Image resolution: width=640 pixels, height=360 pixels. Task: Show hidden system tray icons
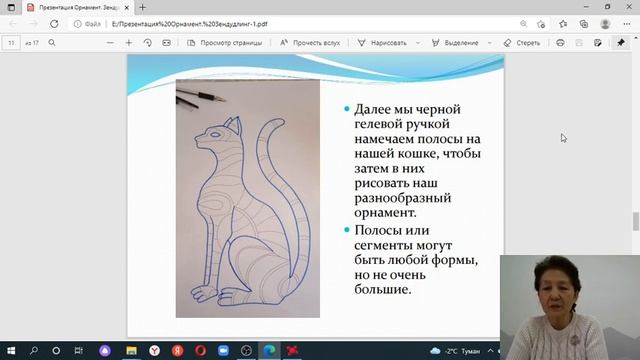click(x=490, y=351)
